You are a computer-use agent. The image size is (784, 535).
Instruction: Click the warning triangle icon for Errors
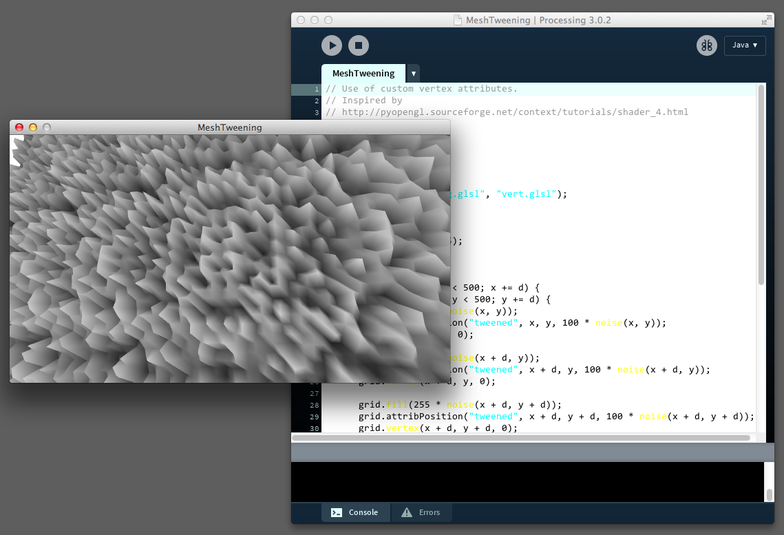pos(406,512)
